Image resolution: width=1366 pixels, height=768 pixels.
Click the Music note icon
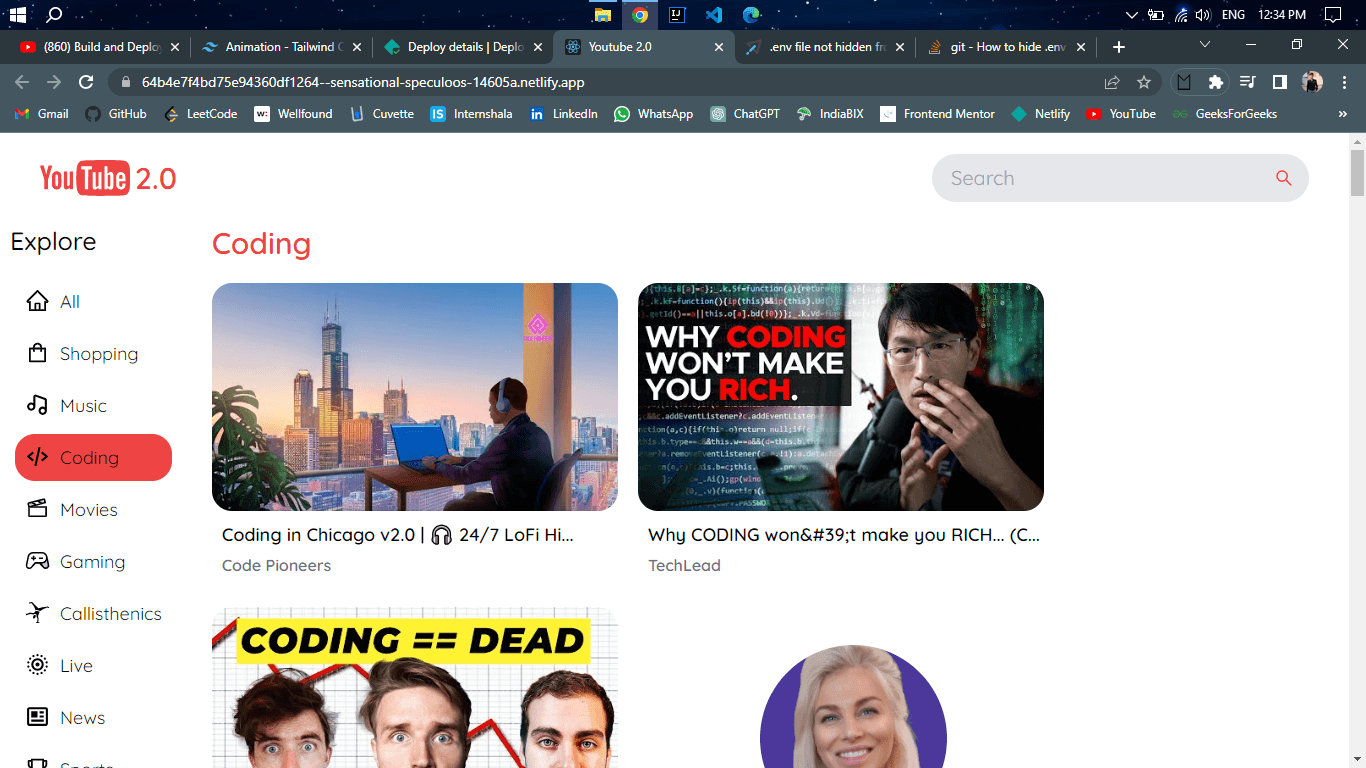tap(37, 405)
